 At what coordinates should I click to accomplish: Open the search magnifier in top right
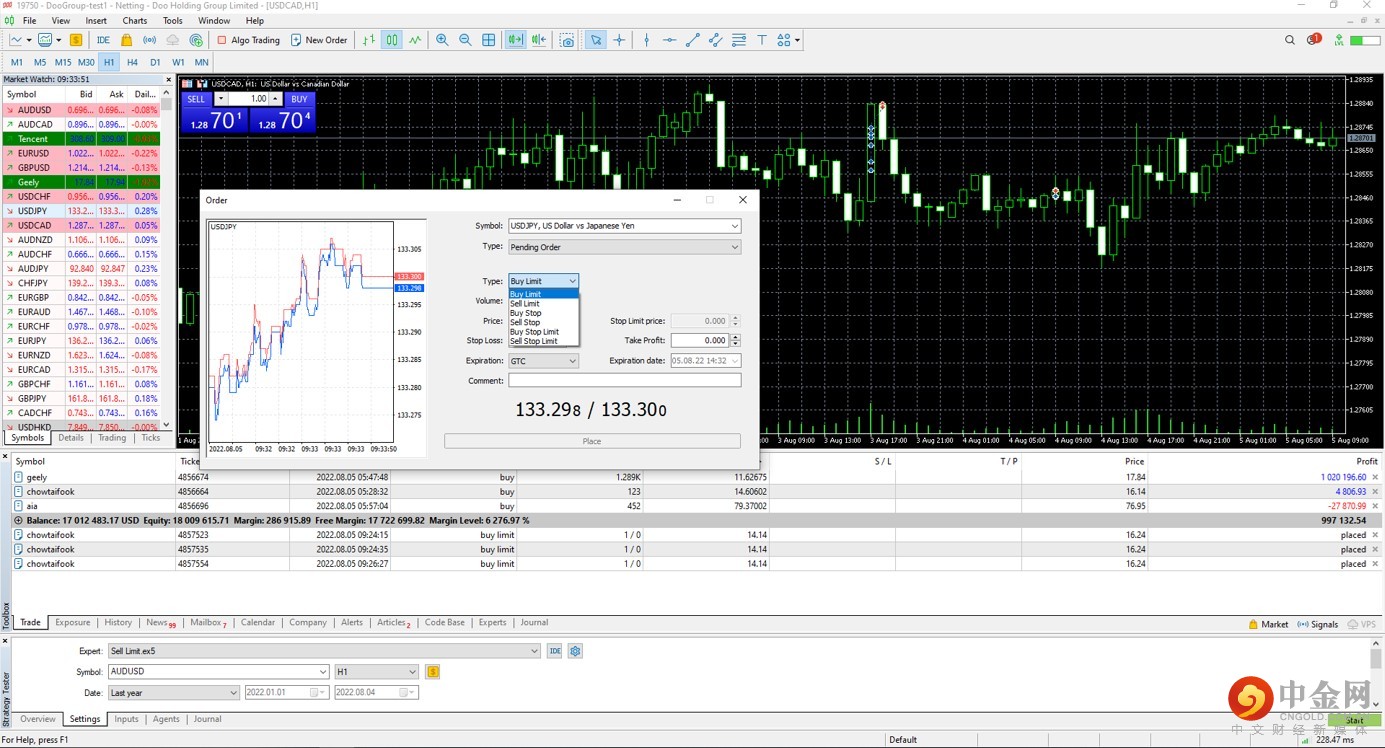(x=1290, y=40)
